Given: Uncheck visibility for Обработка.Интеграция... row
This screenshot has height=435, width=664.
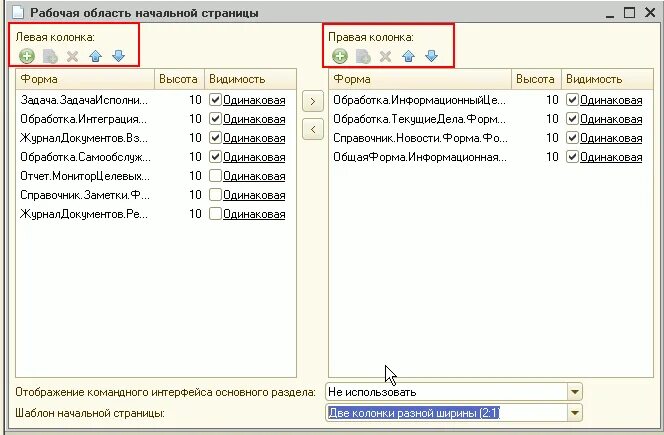Looking at the screenshot, I should click(x=215, y=119).
